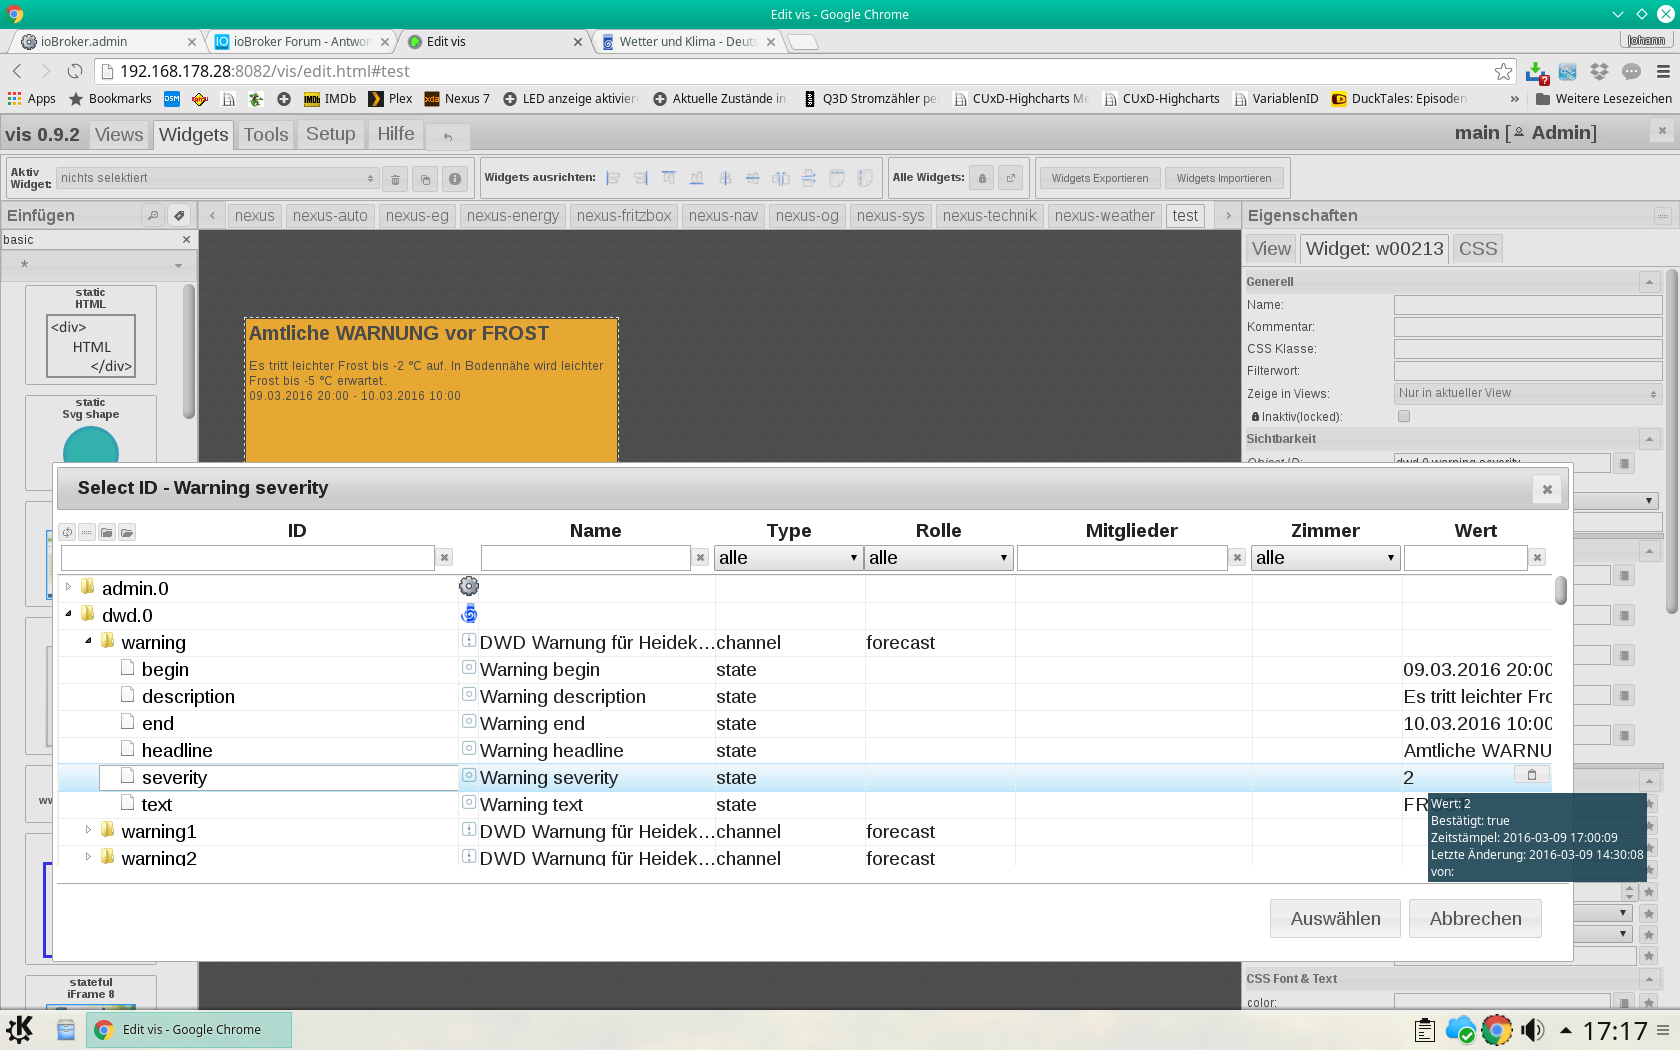Open ioBroker.admin browser tab
This screenshot has height=1050, width=1680.
108,41
